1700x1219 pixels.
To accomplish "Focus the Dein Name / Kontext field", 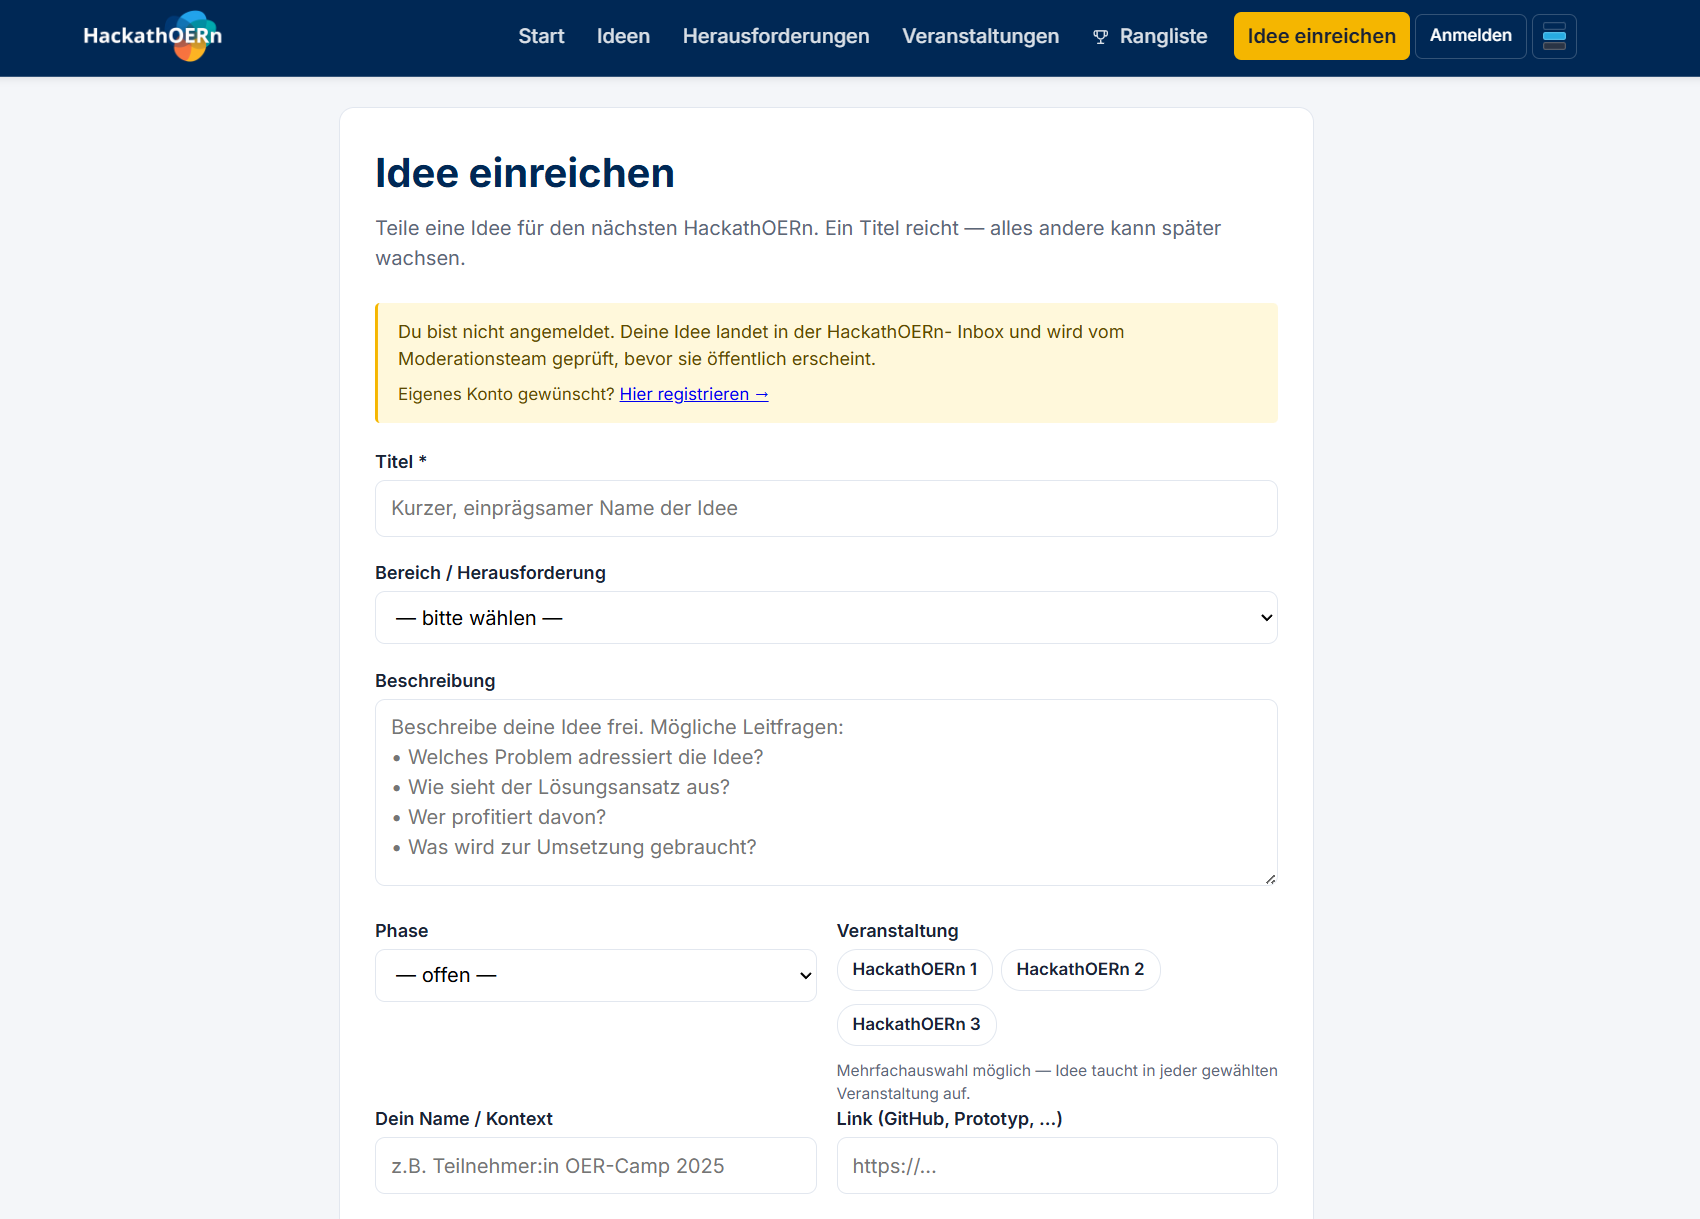I will pyautogui.click(x=596, y=1166).
